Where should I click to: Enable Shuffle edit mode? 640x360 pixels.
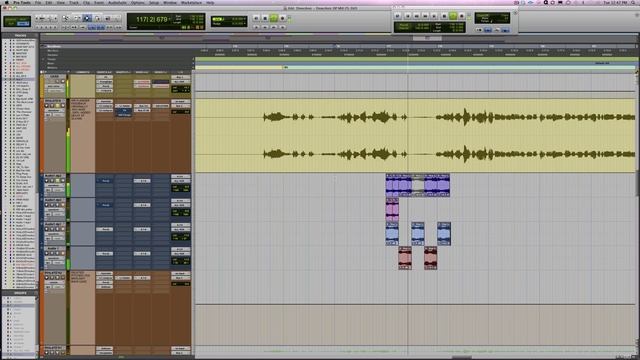click(11, 19)
